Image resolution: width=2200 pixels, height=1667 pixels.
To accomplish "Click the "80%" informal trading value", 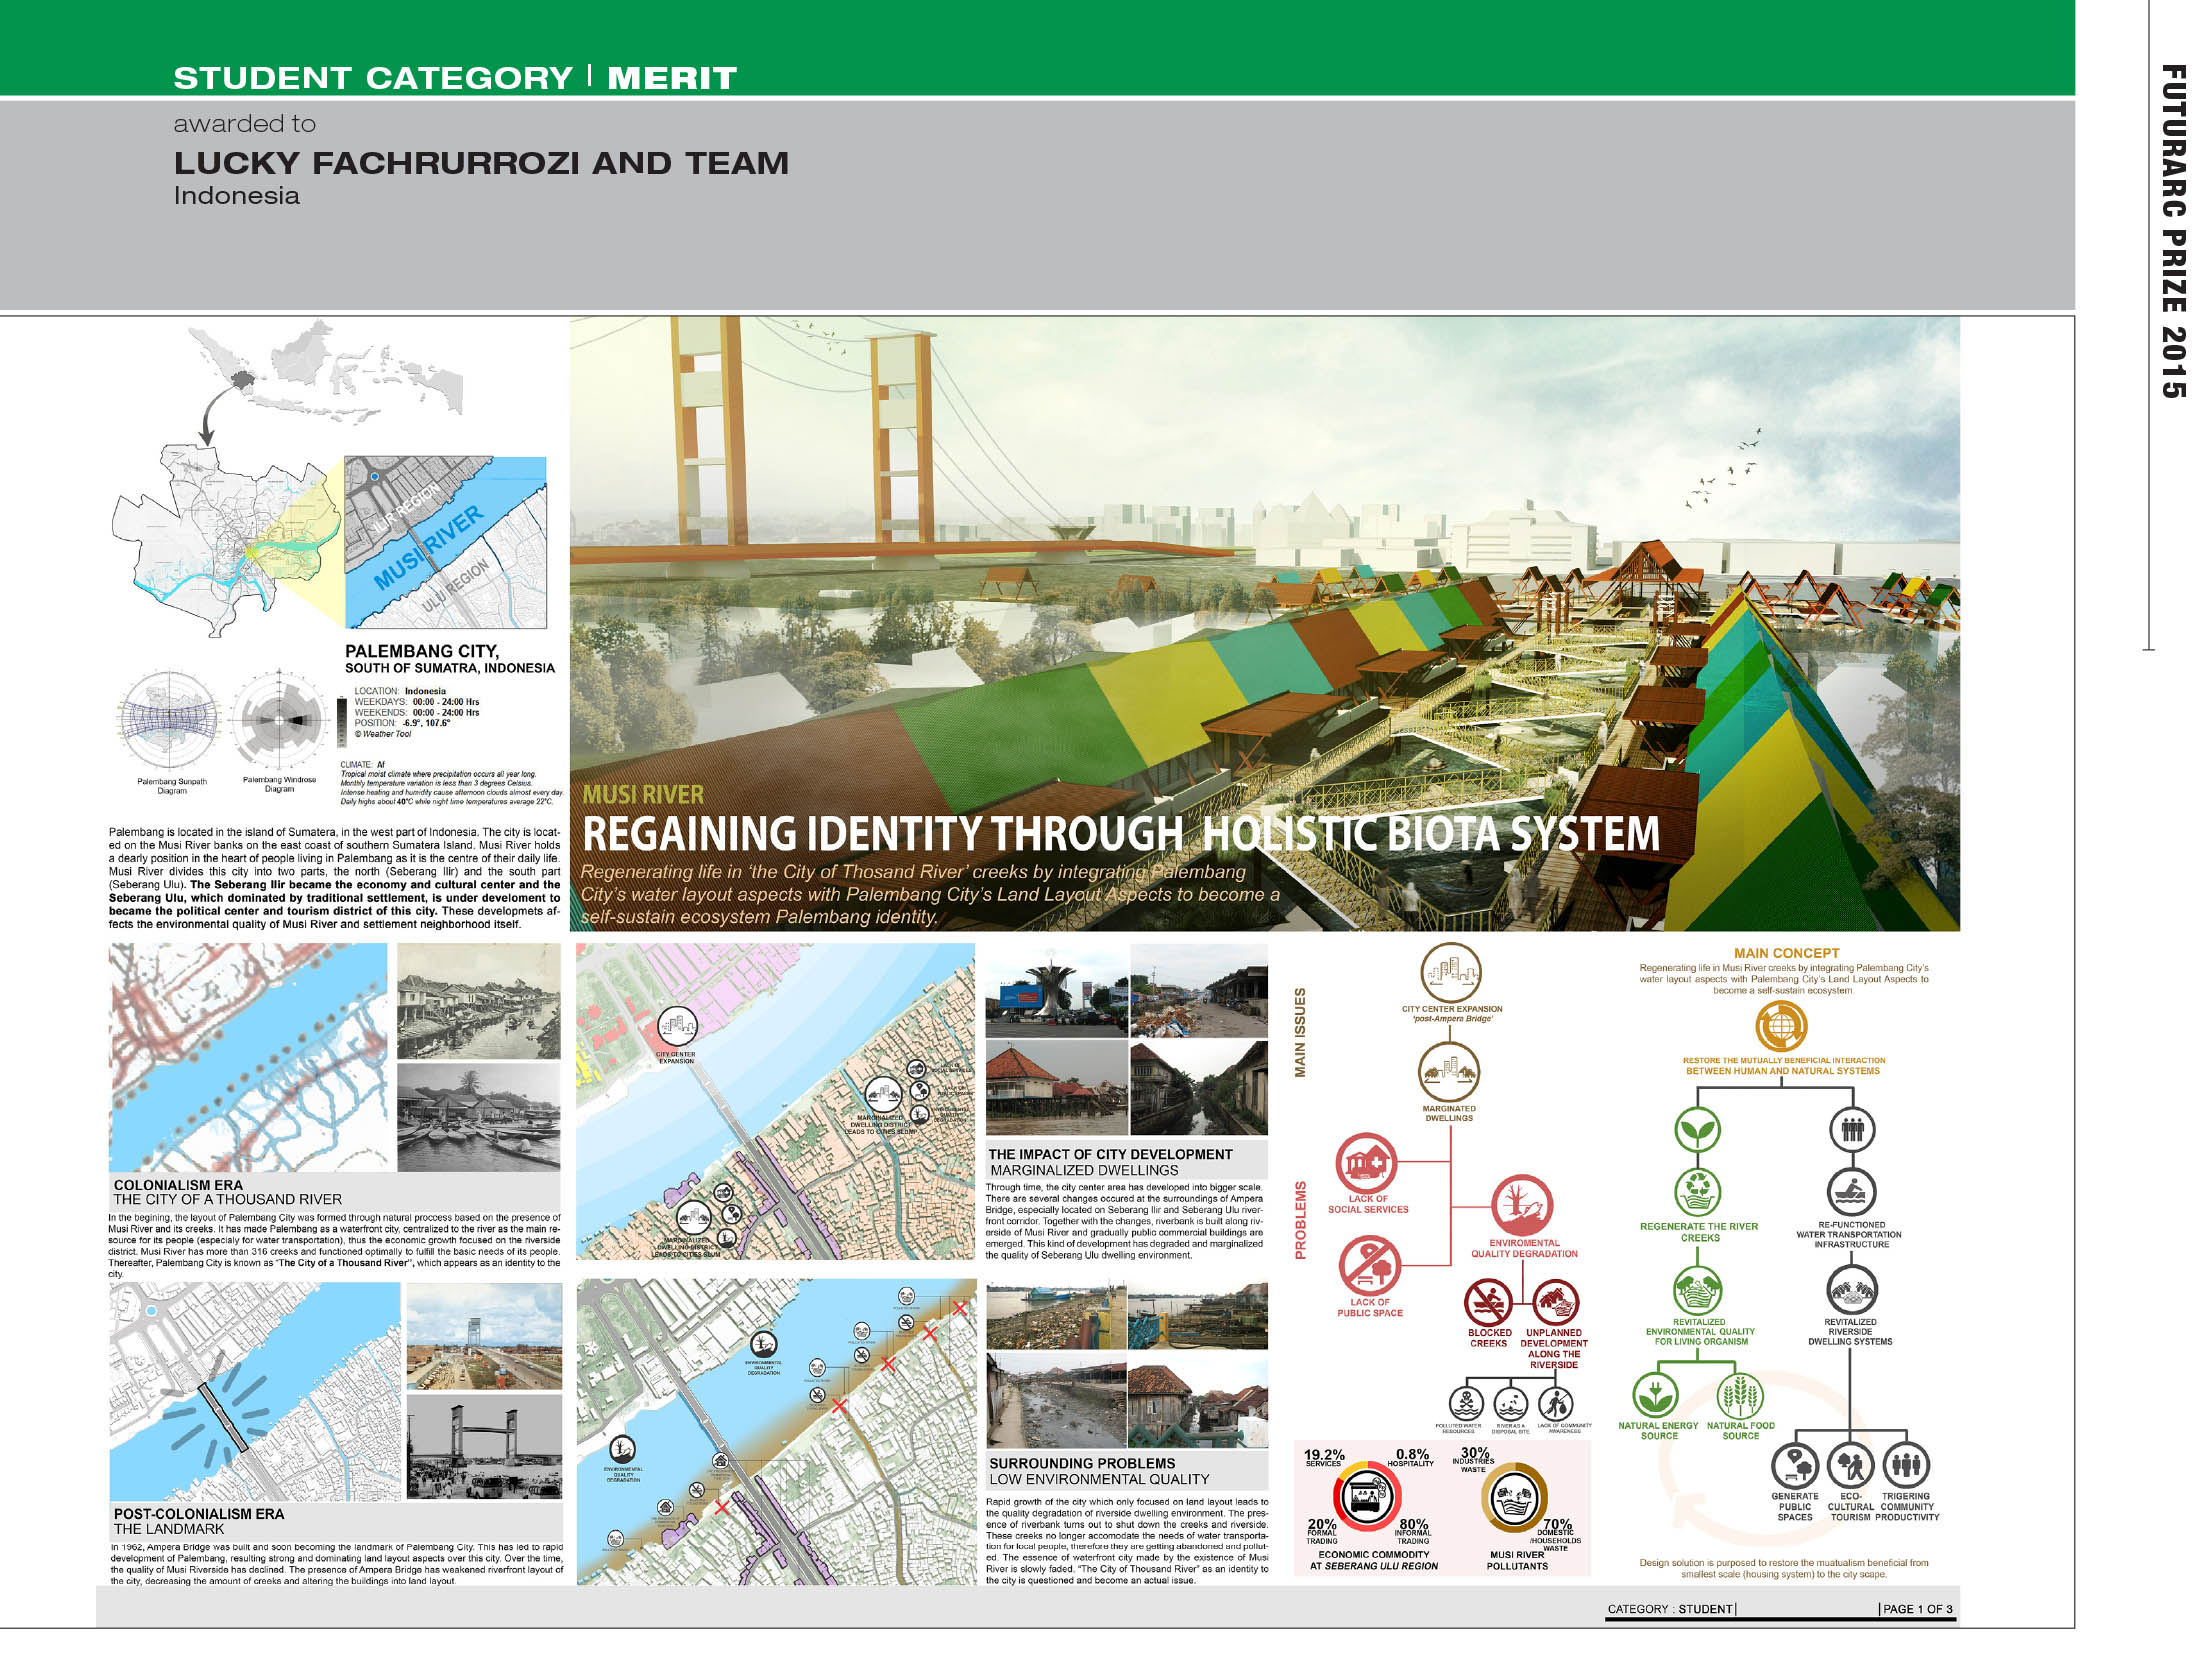I will click(1413, 1525).
